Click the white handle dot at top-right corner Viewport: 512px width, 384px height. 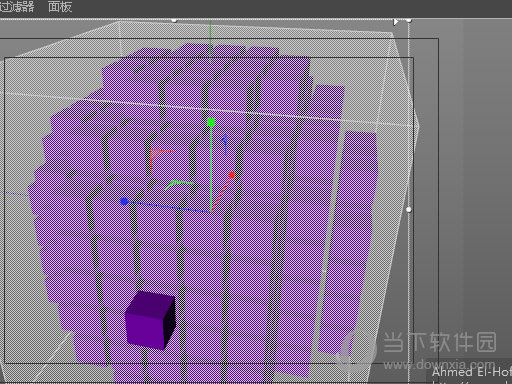[409, 21]
